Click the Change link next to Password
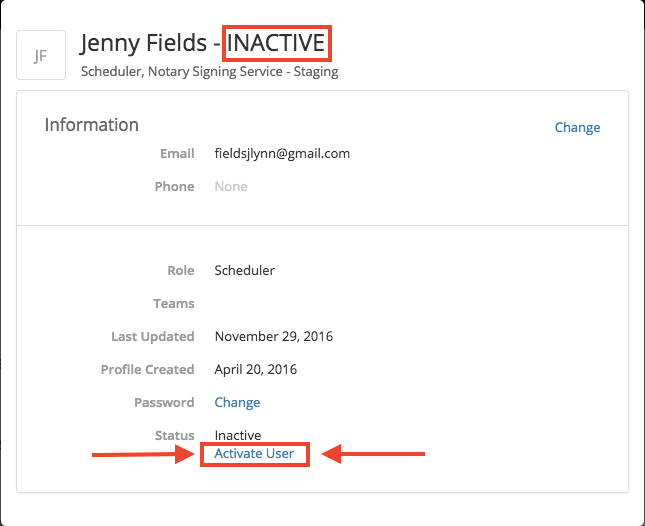The image size is (645, 526). point(237,402)
